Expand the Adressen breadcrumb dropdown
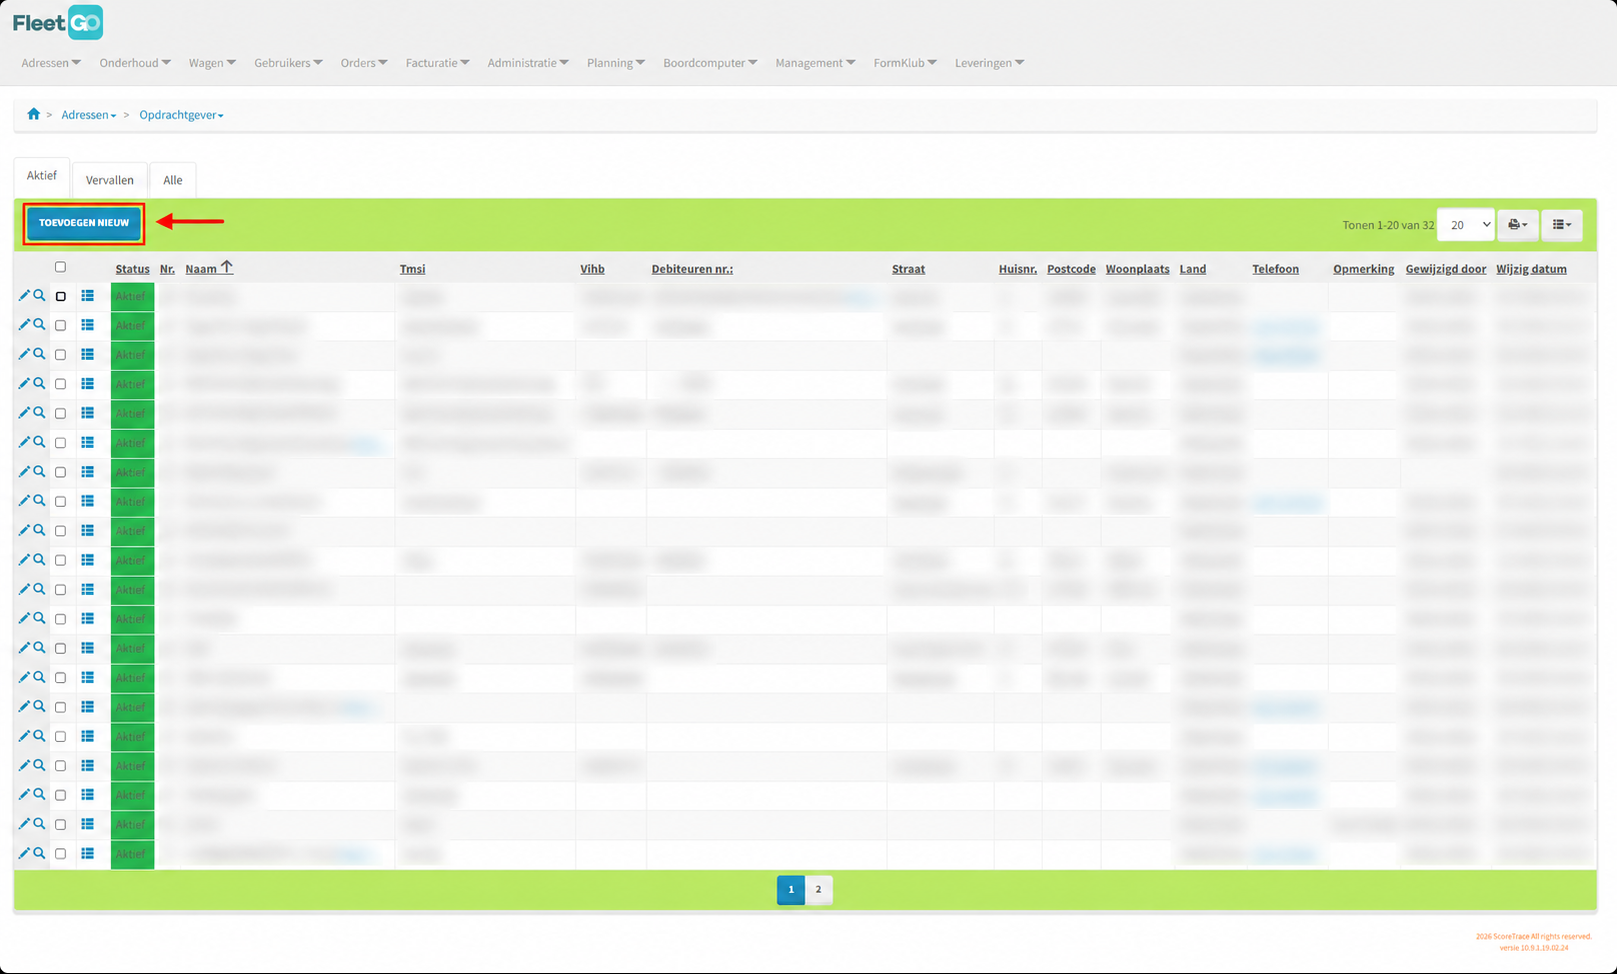1617x974 pixels. point(88,115)
